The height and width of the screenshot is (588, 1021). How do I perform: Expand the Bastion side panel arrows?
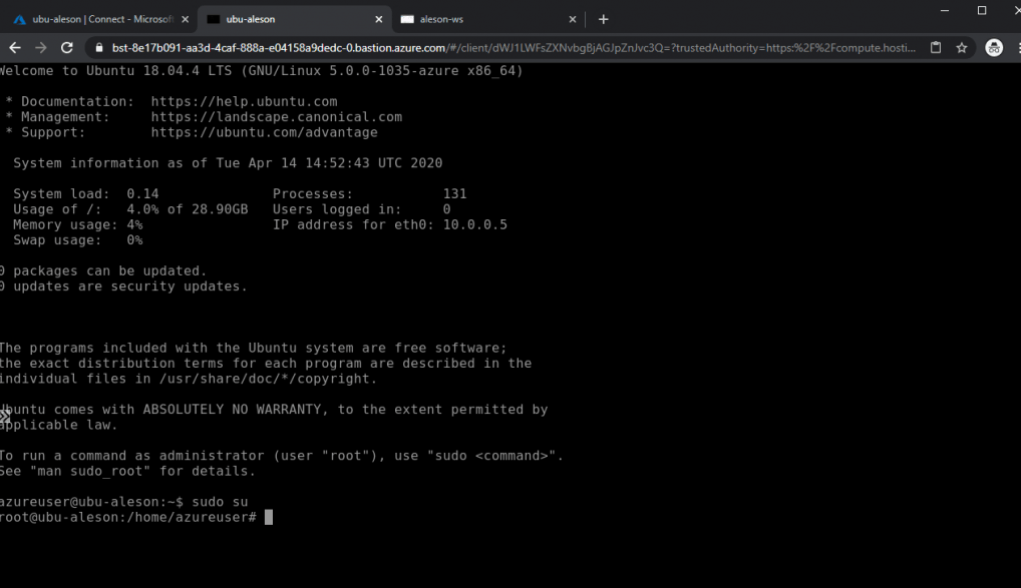[x=5, y=417]
